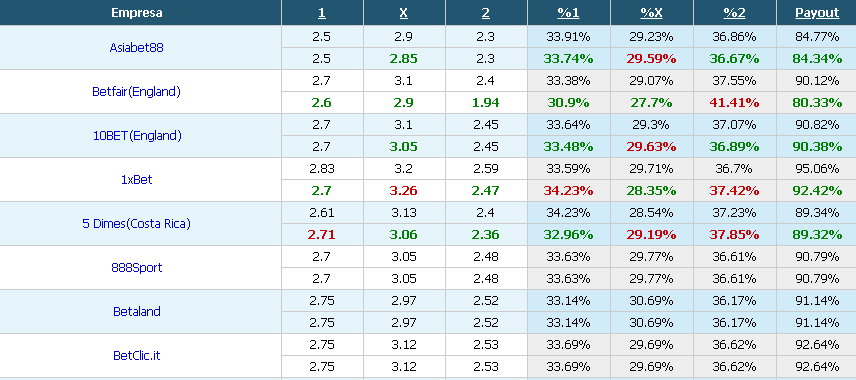Open the Asiabet88 company link

(x=136, y=48)
